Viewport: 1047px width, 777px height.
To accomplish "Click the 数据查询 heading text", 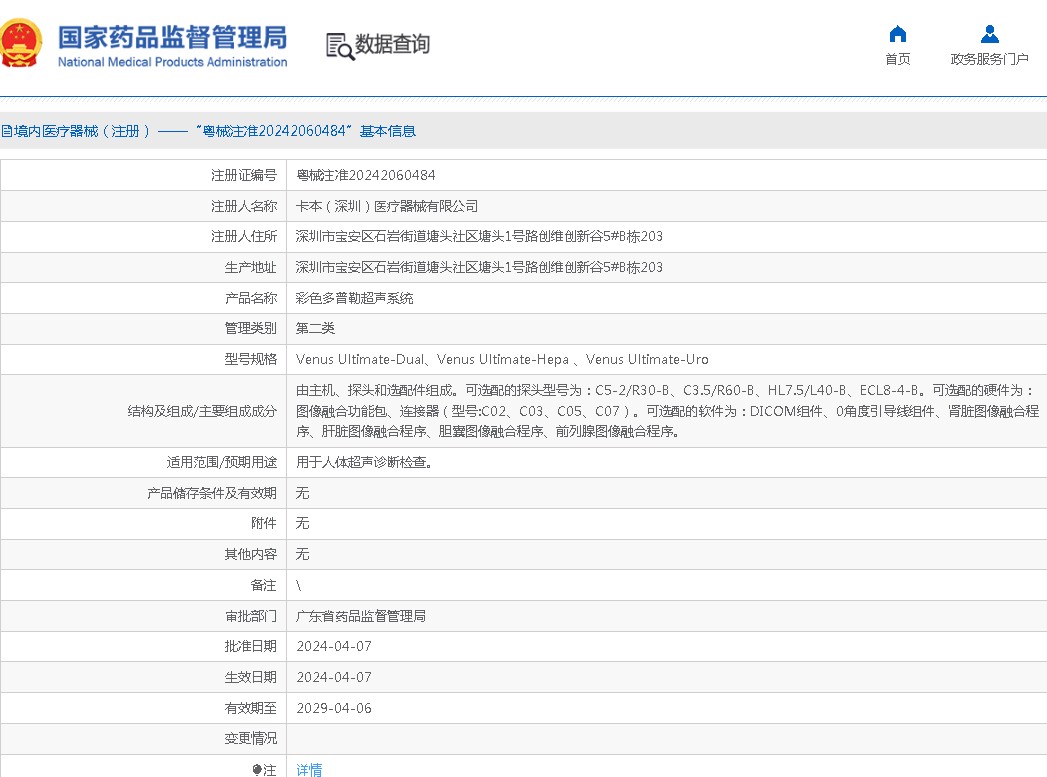I will (x=392, y=45).
